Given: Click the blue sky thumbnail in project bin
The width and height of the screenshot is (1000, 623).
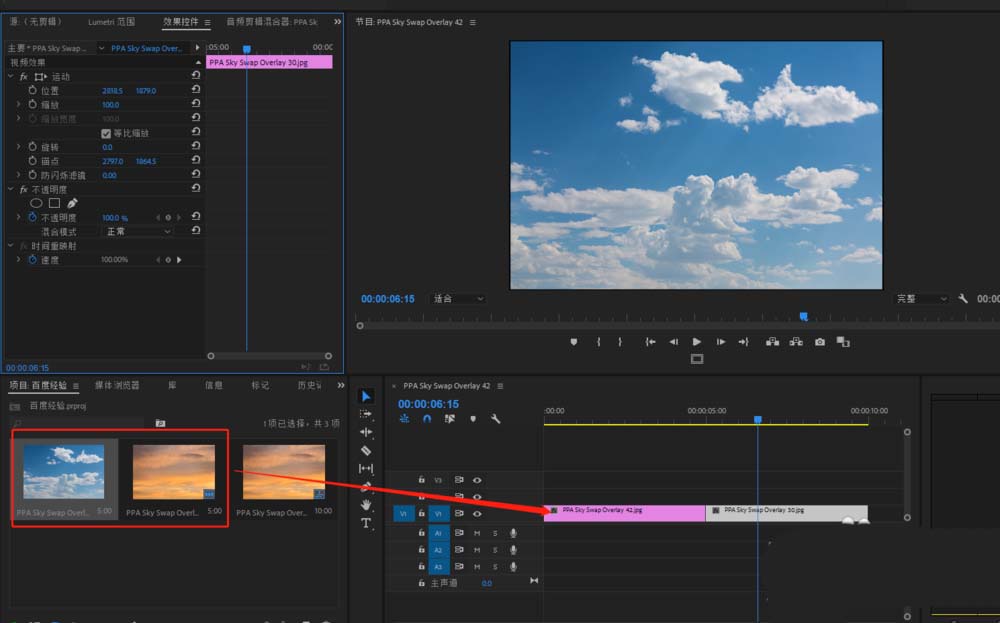Looking at the screenshot, I should click(x=64, y=471).
